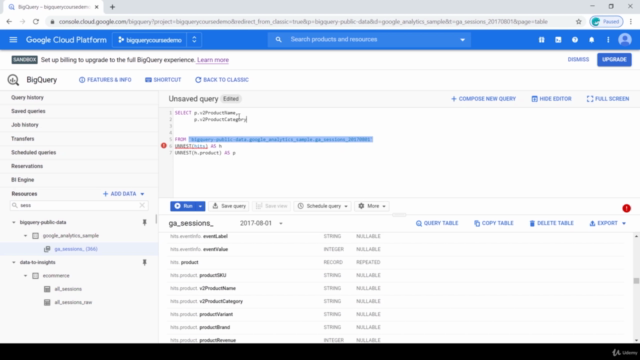Open the main navigation hamburger menu

coord(13,40)
